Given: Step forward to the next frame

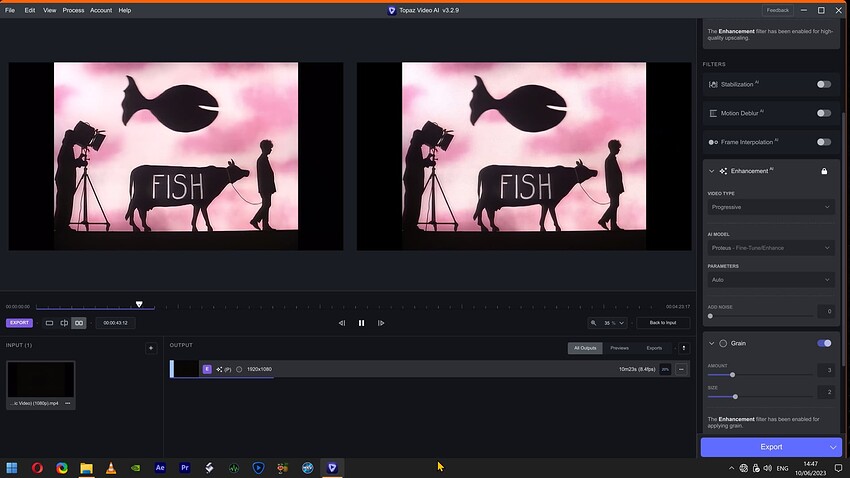Looking at the screenshot, I should coord(381,323).
